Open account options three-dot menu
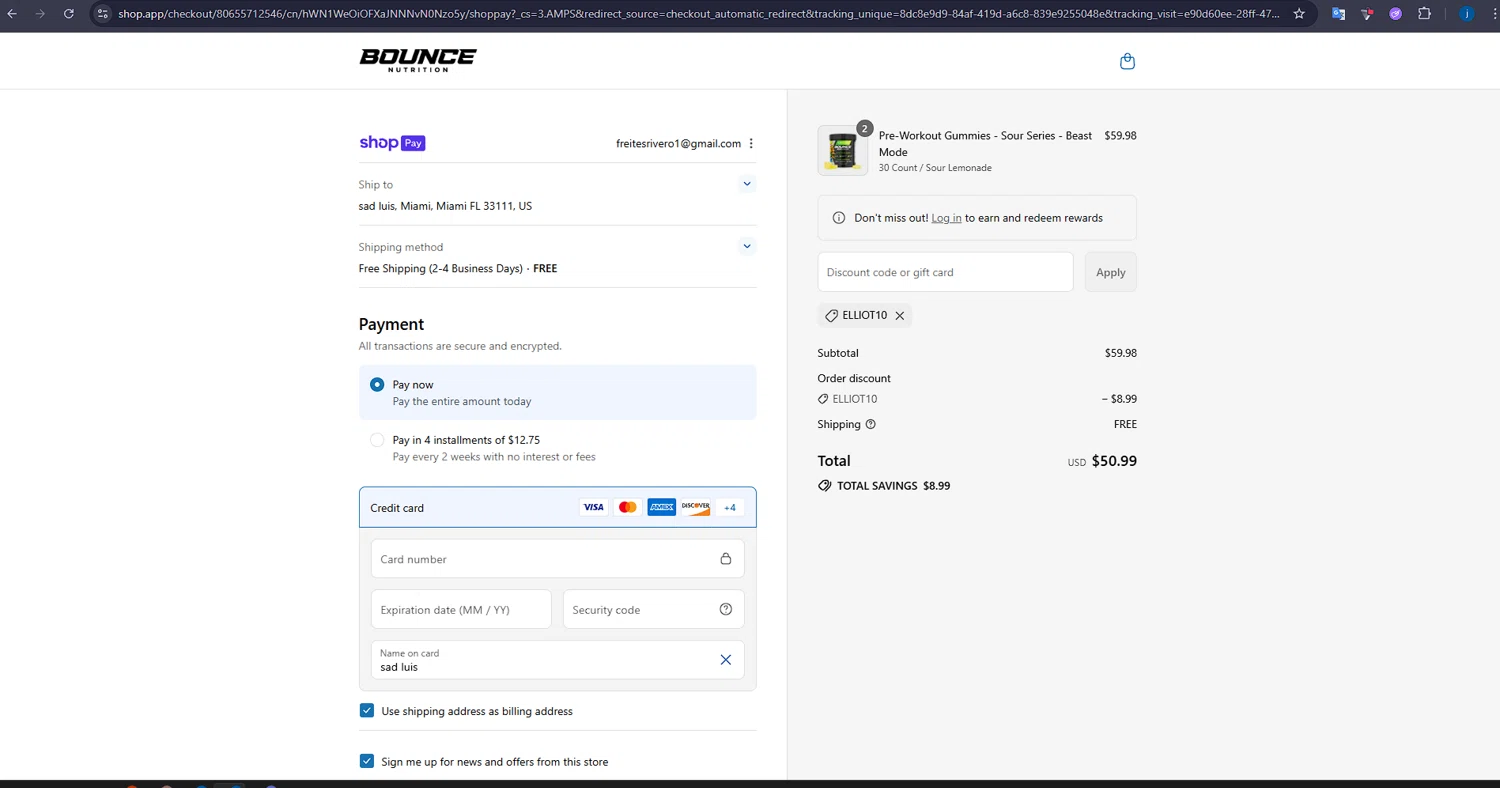This screenshot has height=788, width=1500. pos(751,143)
